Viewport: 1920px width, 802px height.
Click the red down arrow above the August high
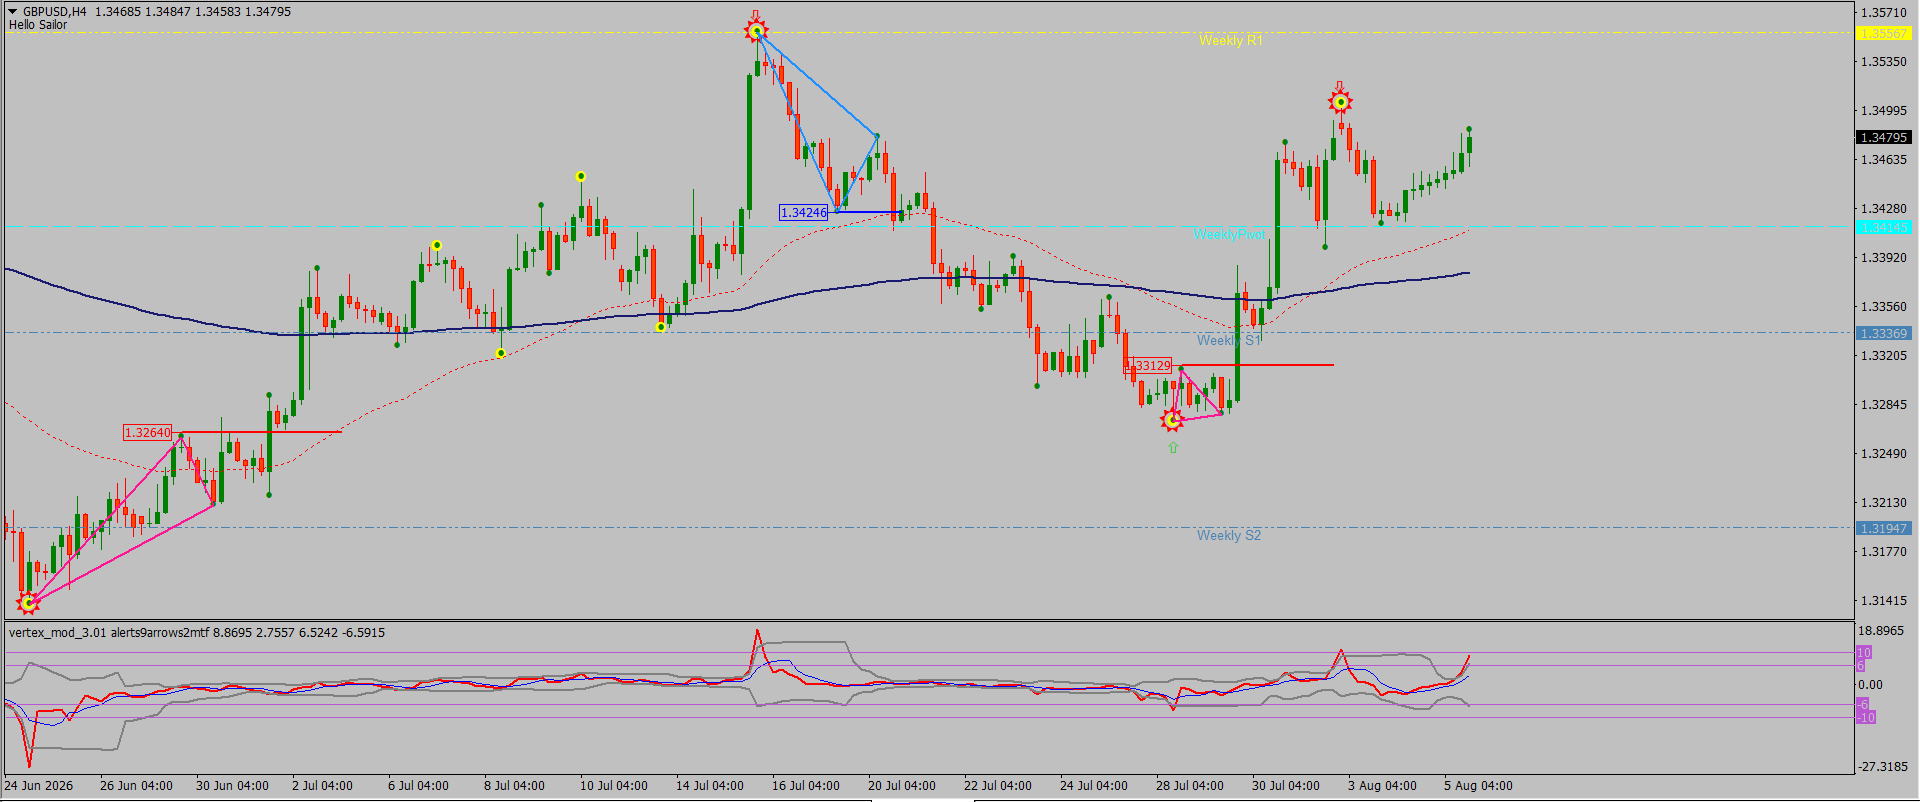(x=1340, y=85)
